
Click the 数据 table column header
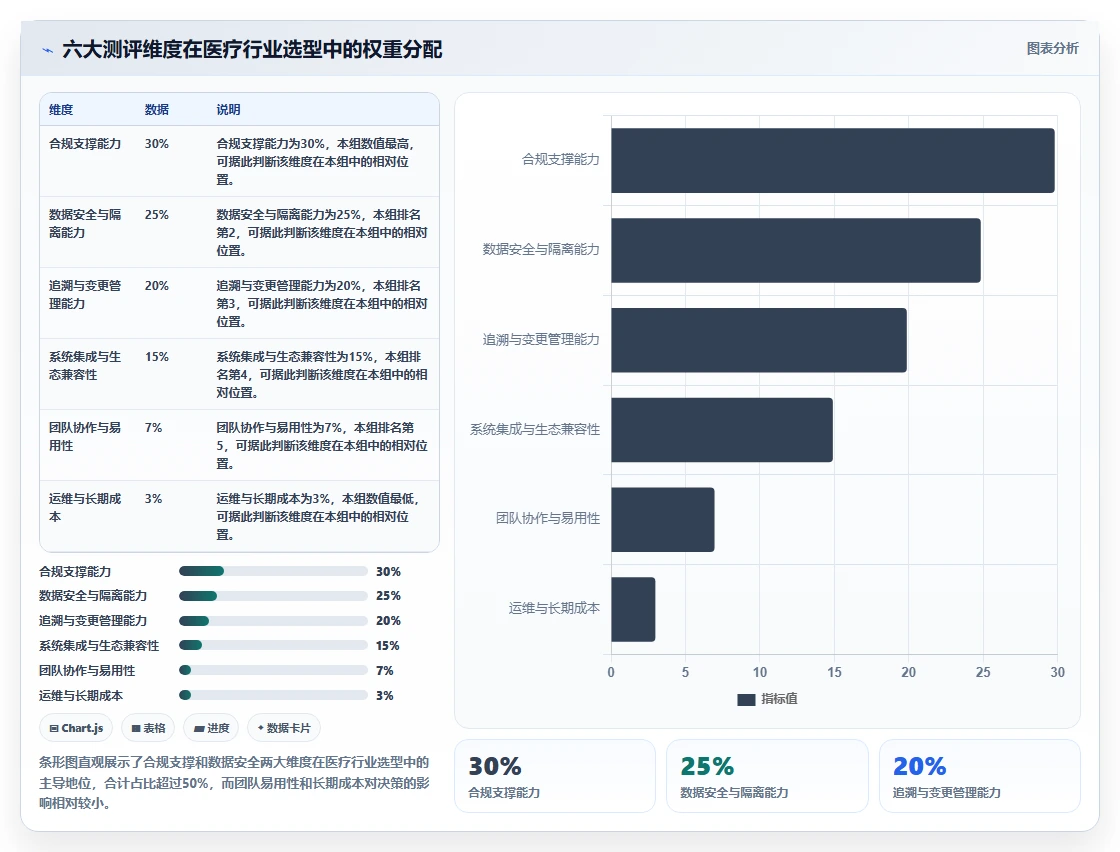point(156,110)
